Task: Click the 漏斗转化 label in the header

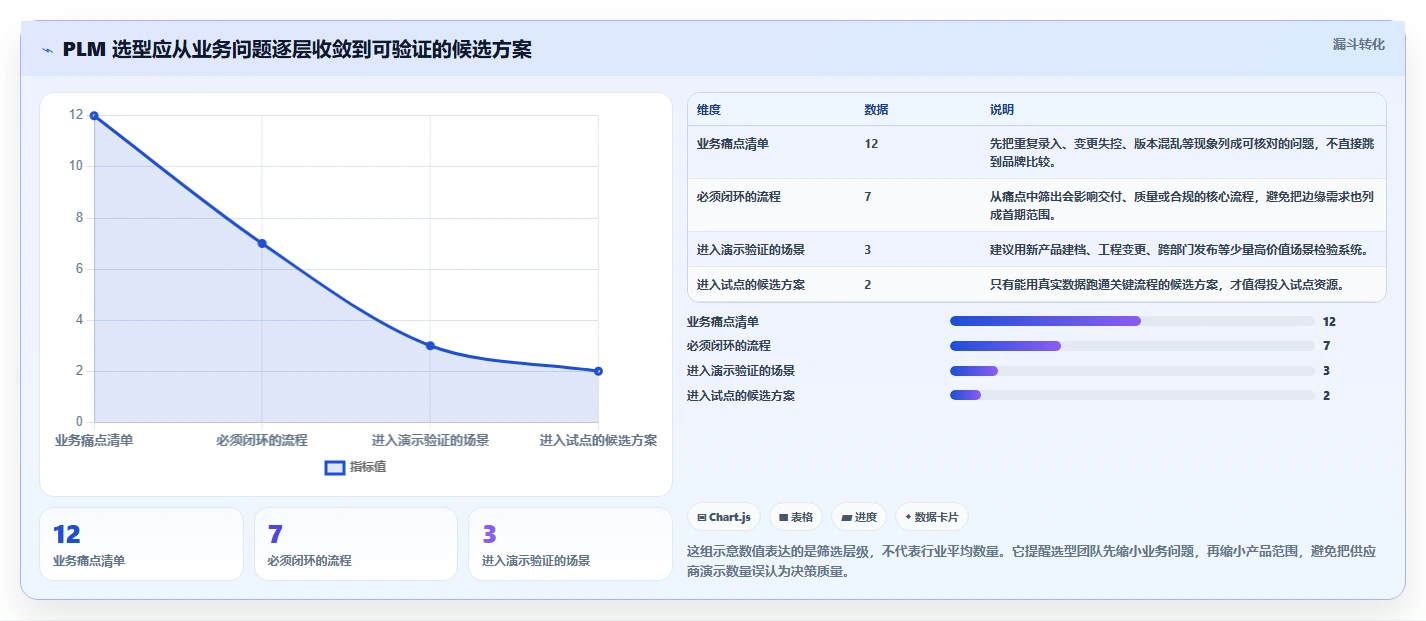Action: click(1359, 44)
